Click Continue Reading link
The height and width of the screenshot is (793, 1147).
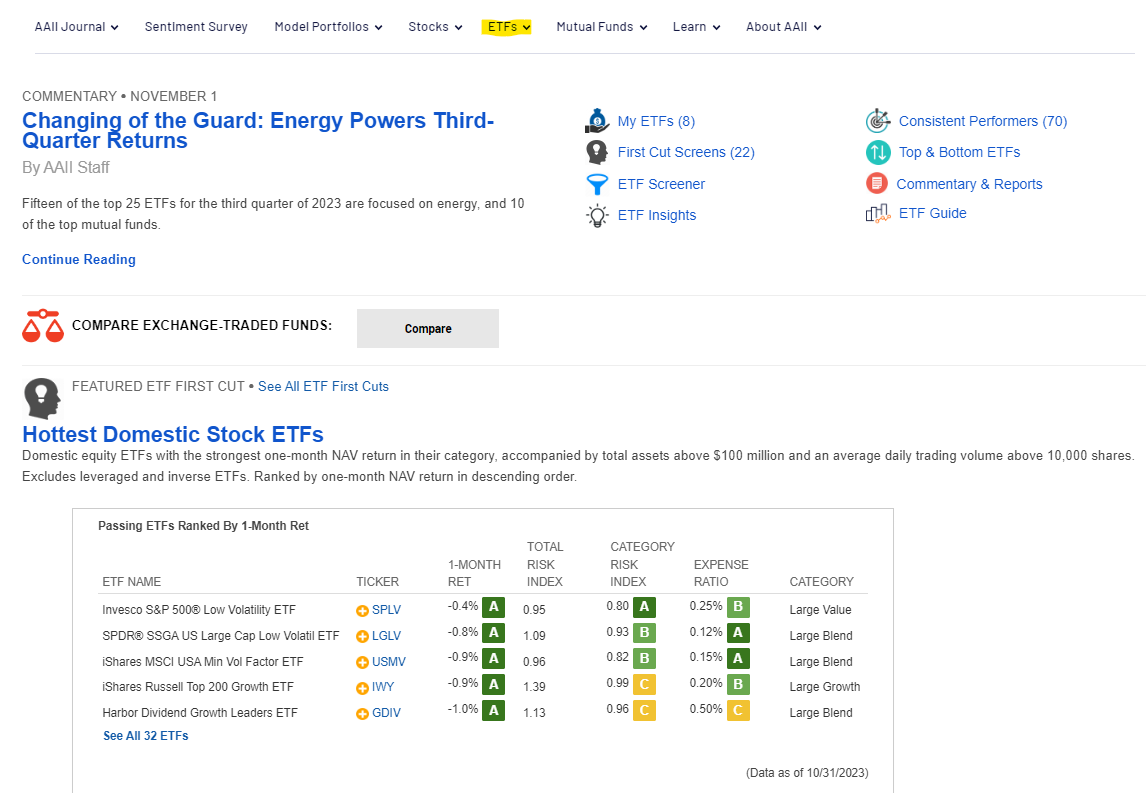pos(79,260)
